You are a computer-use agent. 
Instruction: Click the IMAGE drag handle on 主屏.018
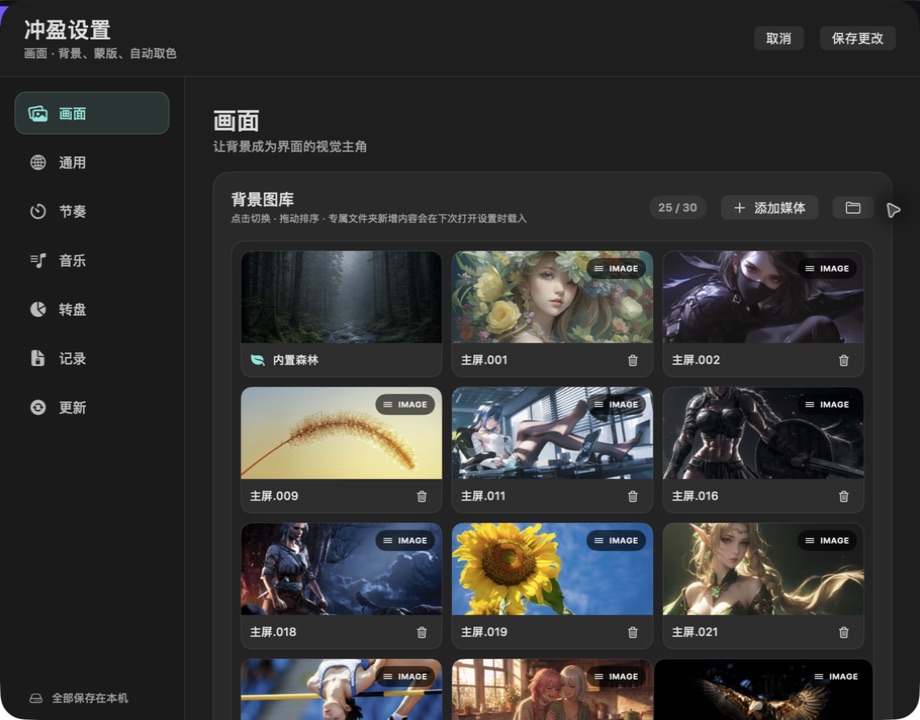click(405, 540)
